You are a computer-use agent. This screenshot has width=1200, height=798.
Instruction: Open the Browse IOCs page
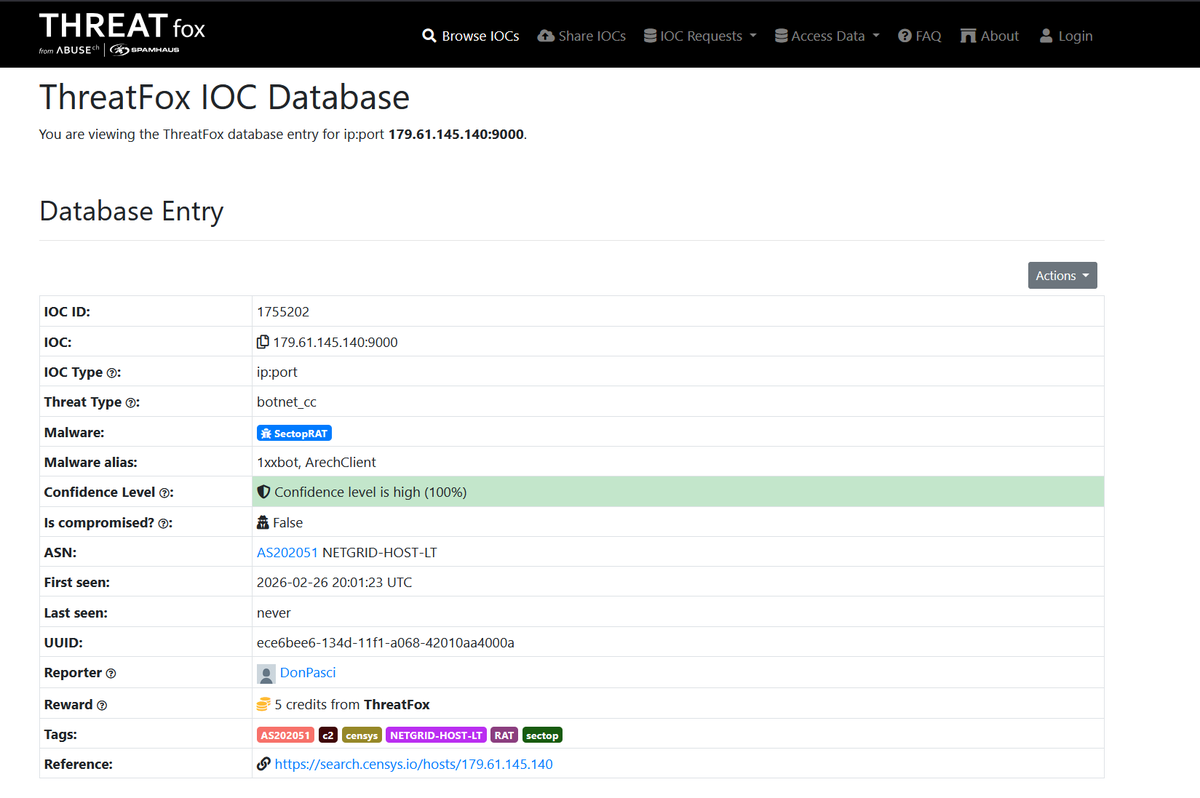pyautogui.click(x=471, y=36)
